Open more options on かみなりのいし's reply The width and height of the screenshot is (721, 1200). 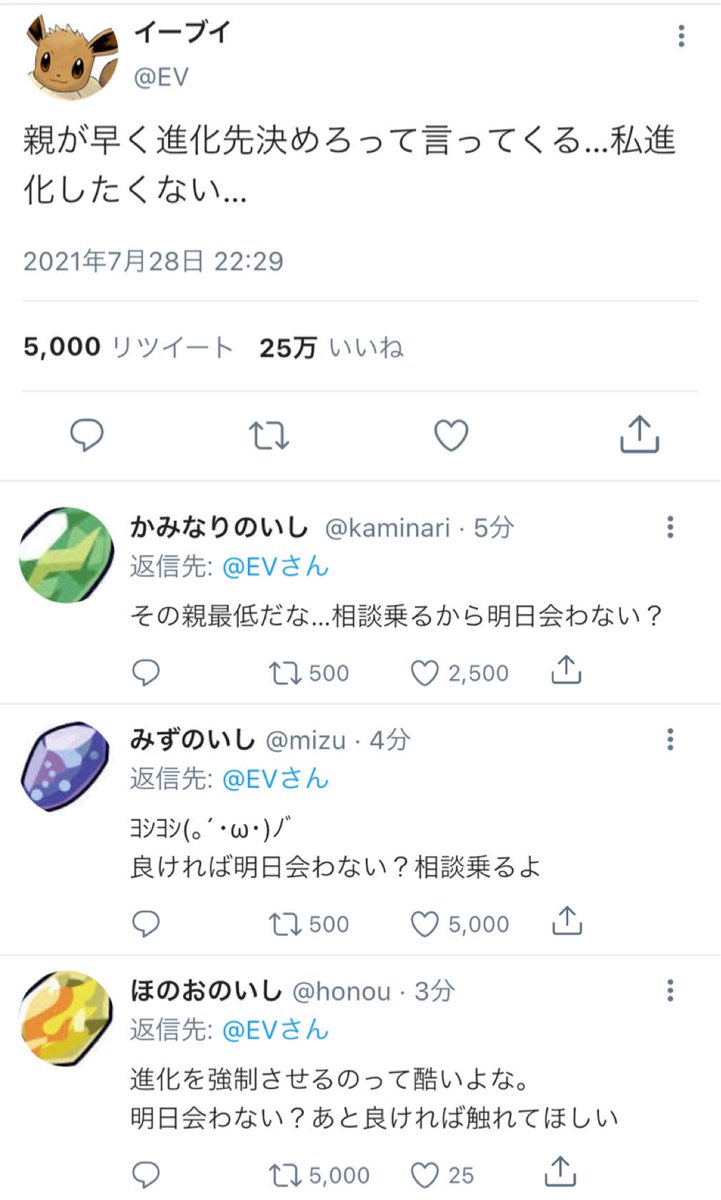click(669, 528)
